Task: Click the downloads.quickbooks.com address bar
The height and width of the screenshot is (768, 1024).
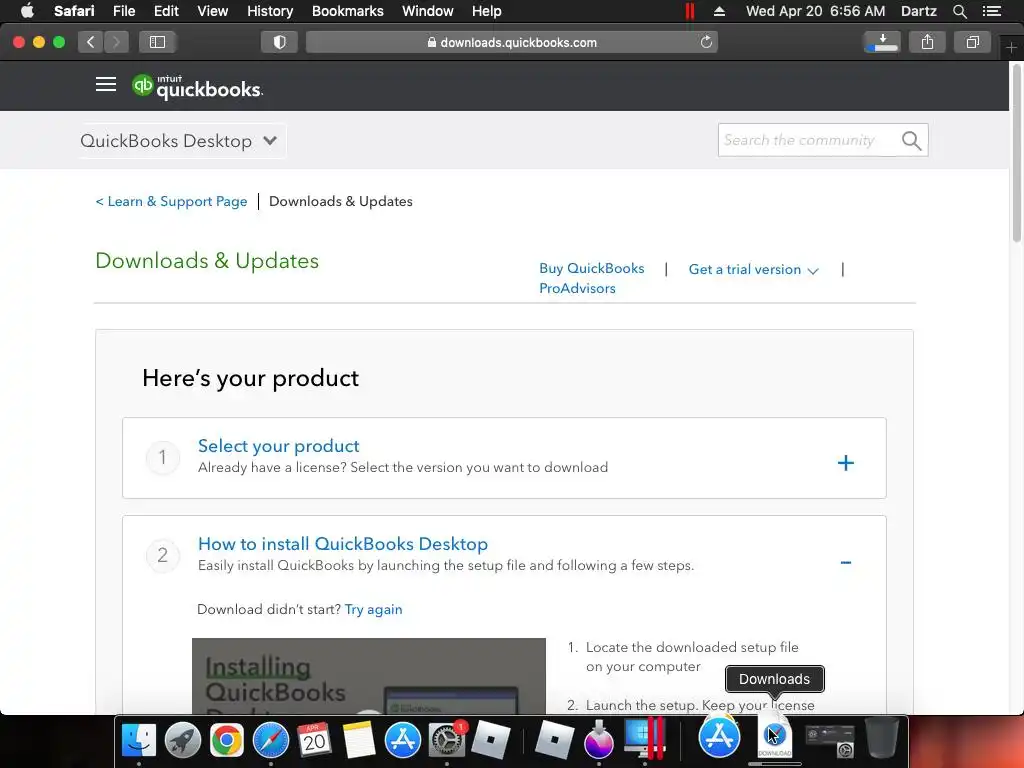Action: [x=511, y=42]
